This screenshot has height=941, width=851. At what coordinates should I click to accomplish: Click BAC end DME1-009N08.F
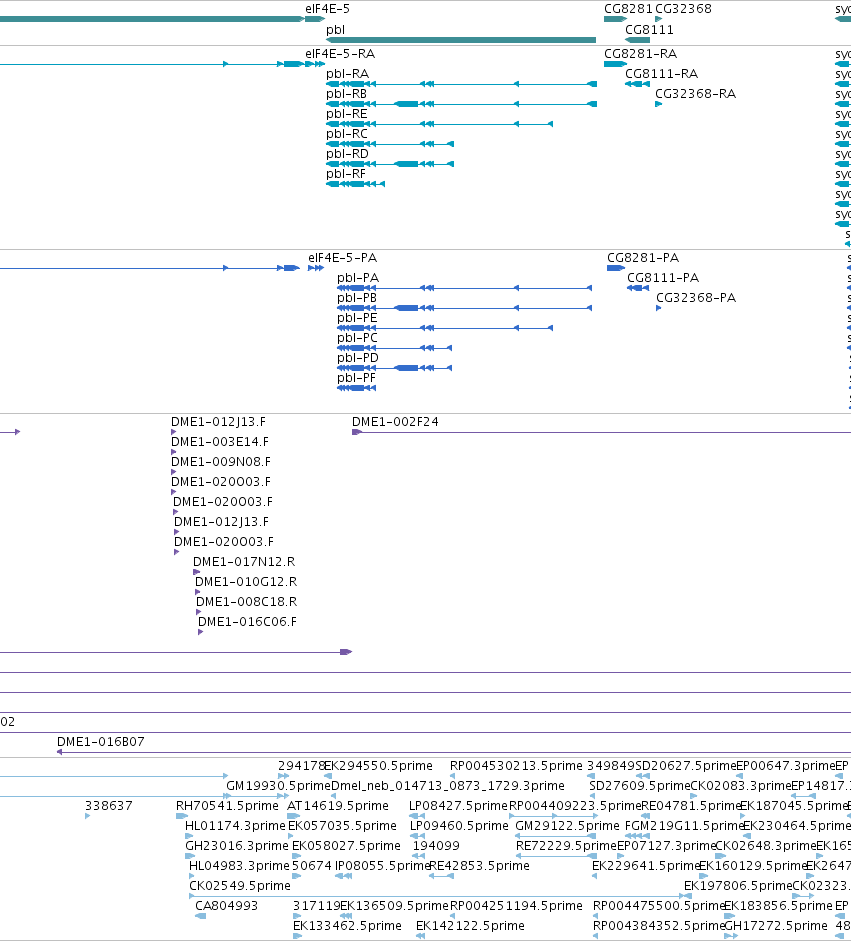tap(221, 461)
